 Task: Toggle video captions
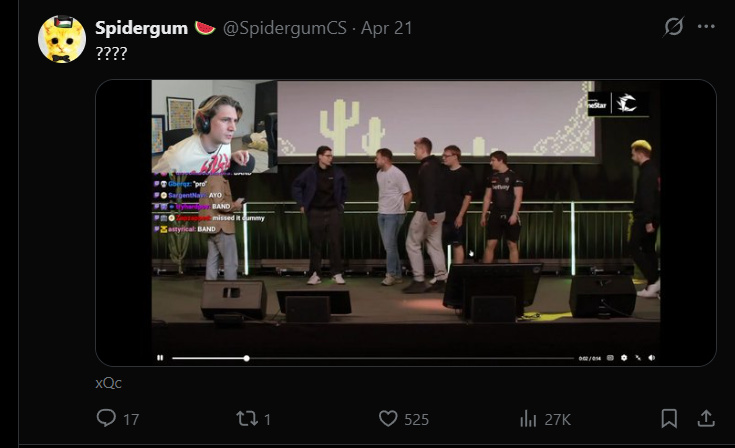611,358
